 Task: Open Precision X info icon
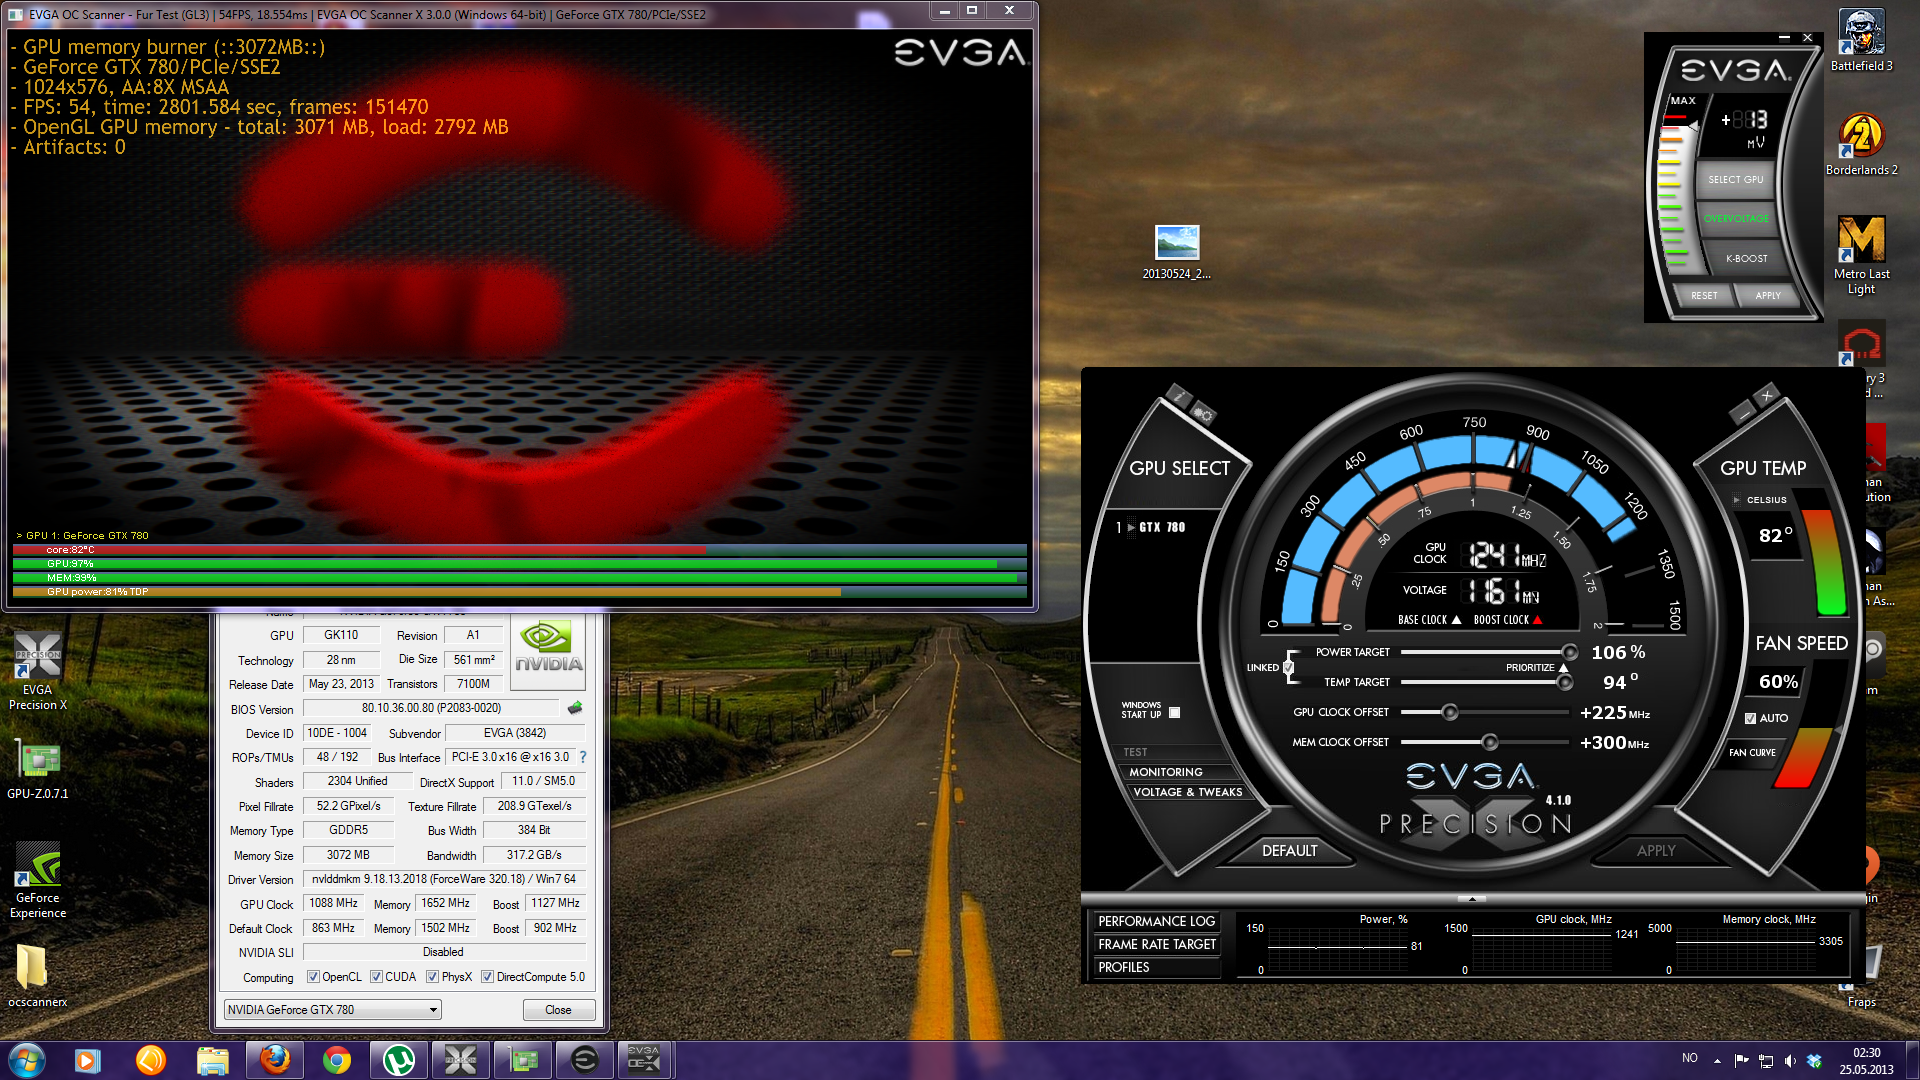coord(1178,398)
